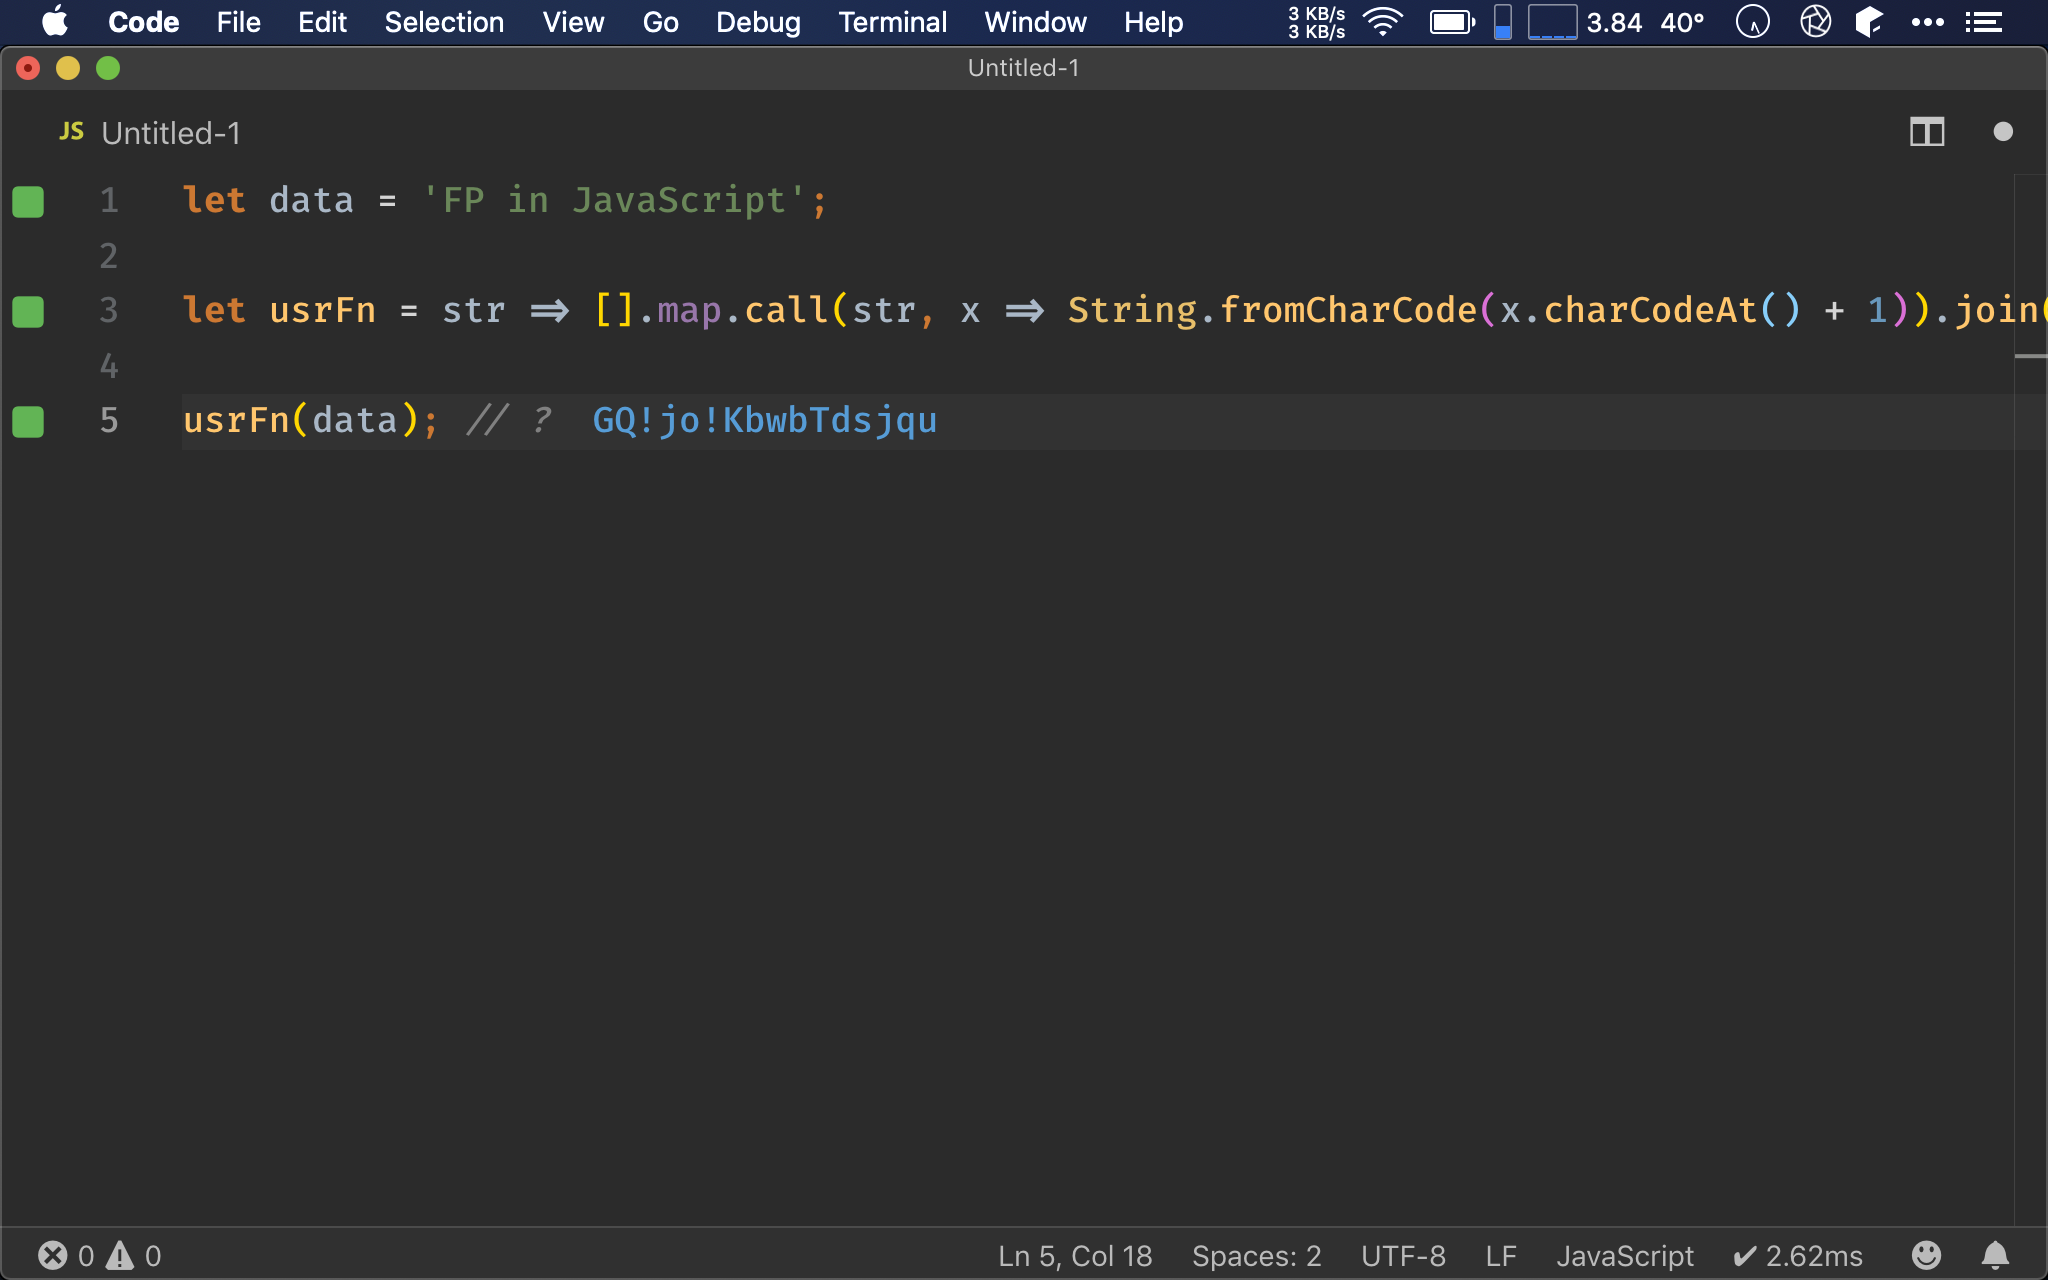Change indentation via Spaces: 2

click(x=1256, y=1255)
